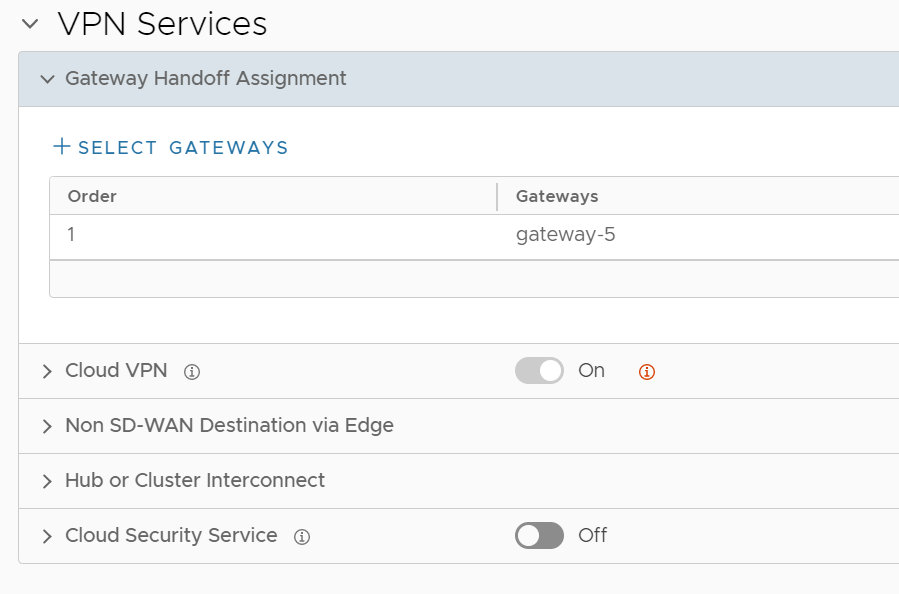Open the Cloud VPN info tooltip icon
The image size is (899, 594).
click(x=192, y=372)
